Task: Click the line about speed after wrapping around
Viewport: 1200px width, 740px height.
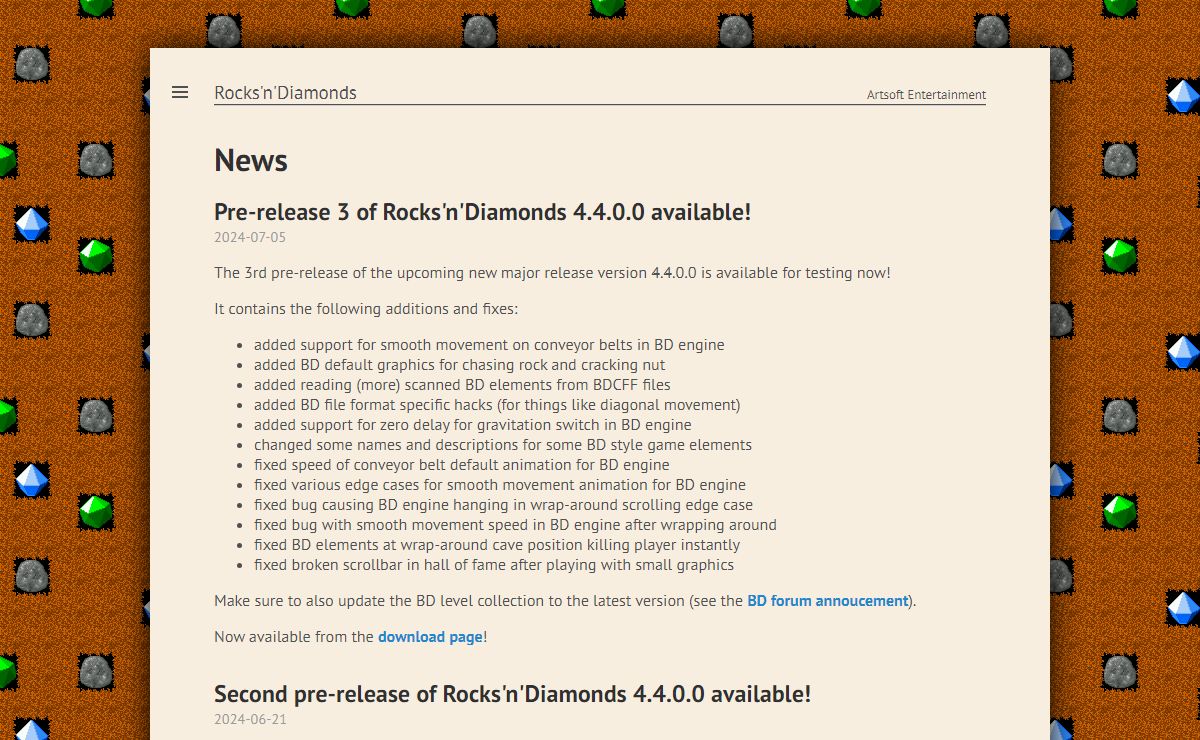Action: coord(515,525)
